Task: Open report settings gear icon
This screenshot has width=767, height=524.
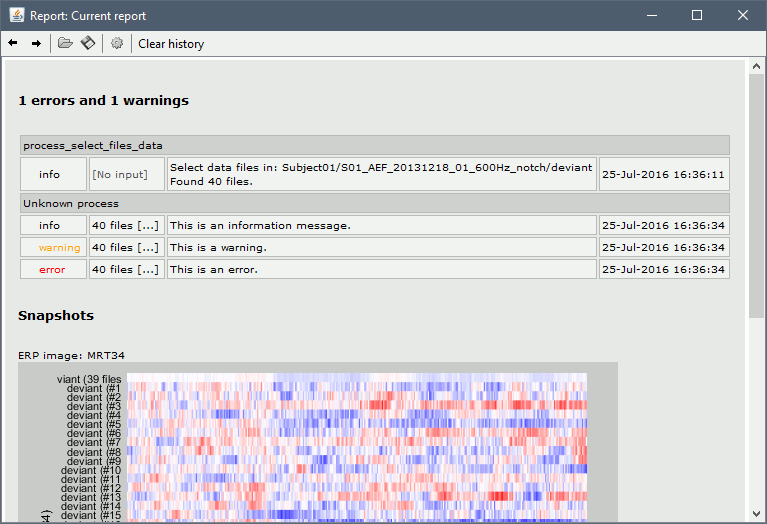Action: [x=117, y=43]
